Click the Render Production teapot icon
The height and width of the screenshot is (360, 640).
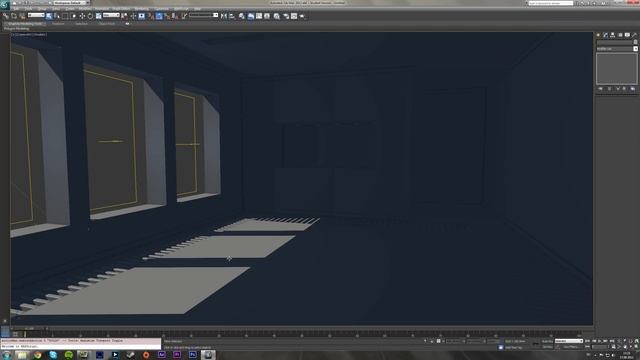302,16
